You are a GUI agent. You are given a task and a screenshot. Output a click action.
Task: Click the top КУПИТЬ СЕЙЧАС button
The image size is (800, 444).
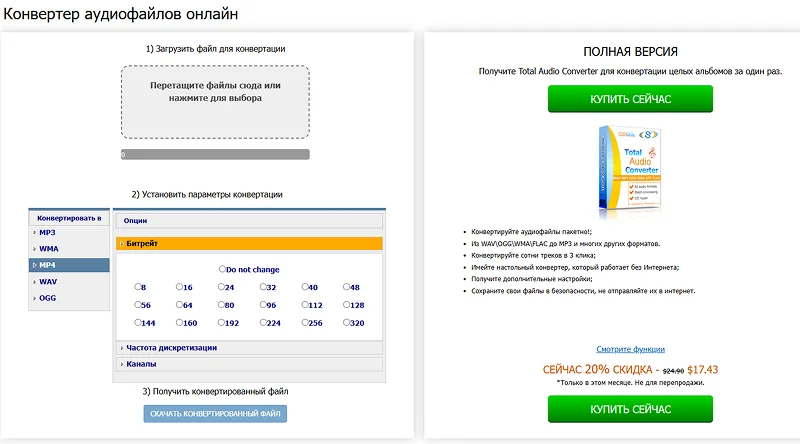coord(630,98)
